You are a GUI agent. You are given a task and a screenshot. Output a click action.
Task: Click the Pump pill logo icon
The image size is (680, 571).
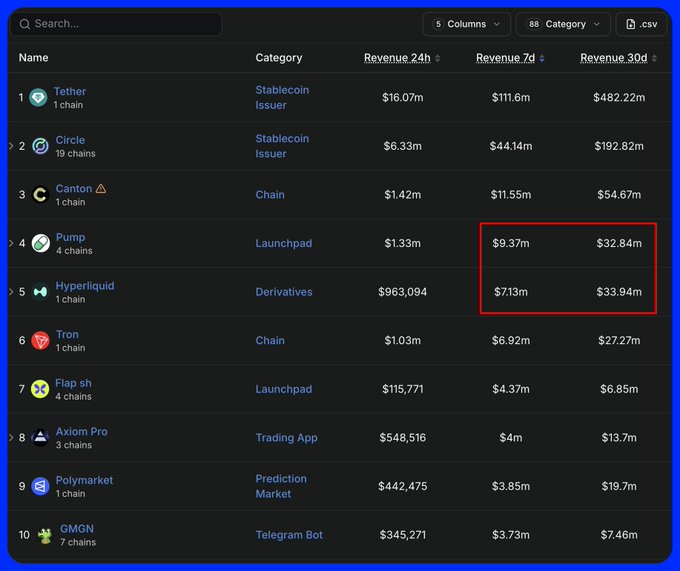coord(40,243)
